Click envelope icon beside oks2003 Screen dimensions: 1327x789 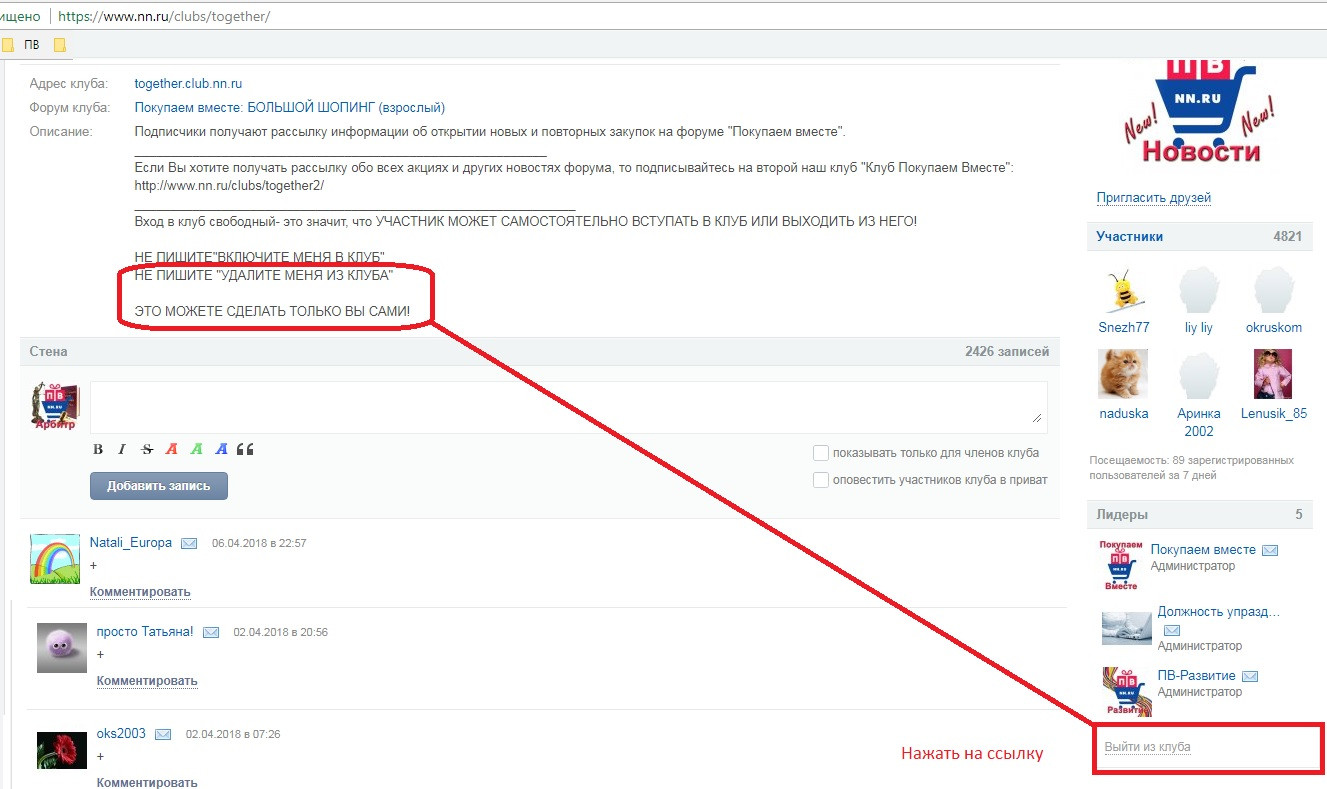163,734
